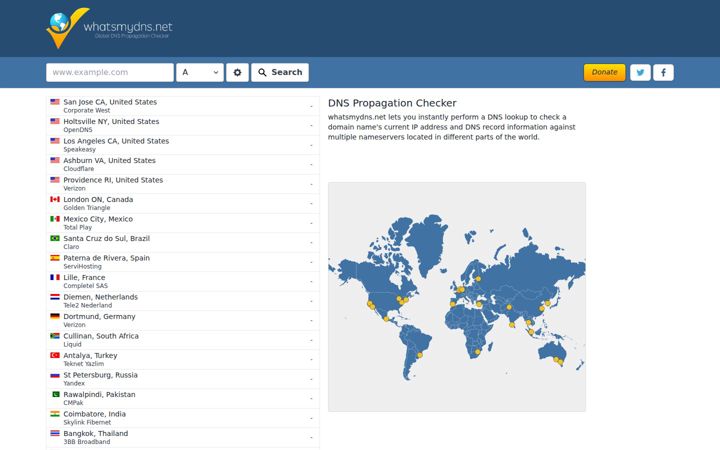This screenshot has height=450, width=720.
Task: Click the OpenDNS provider label
Action: pos(78,130)
